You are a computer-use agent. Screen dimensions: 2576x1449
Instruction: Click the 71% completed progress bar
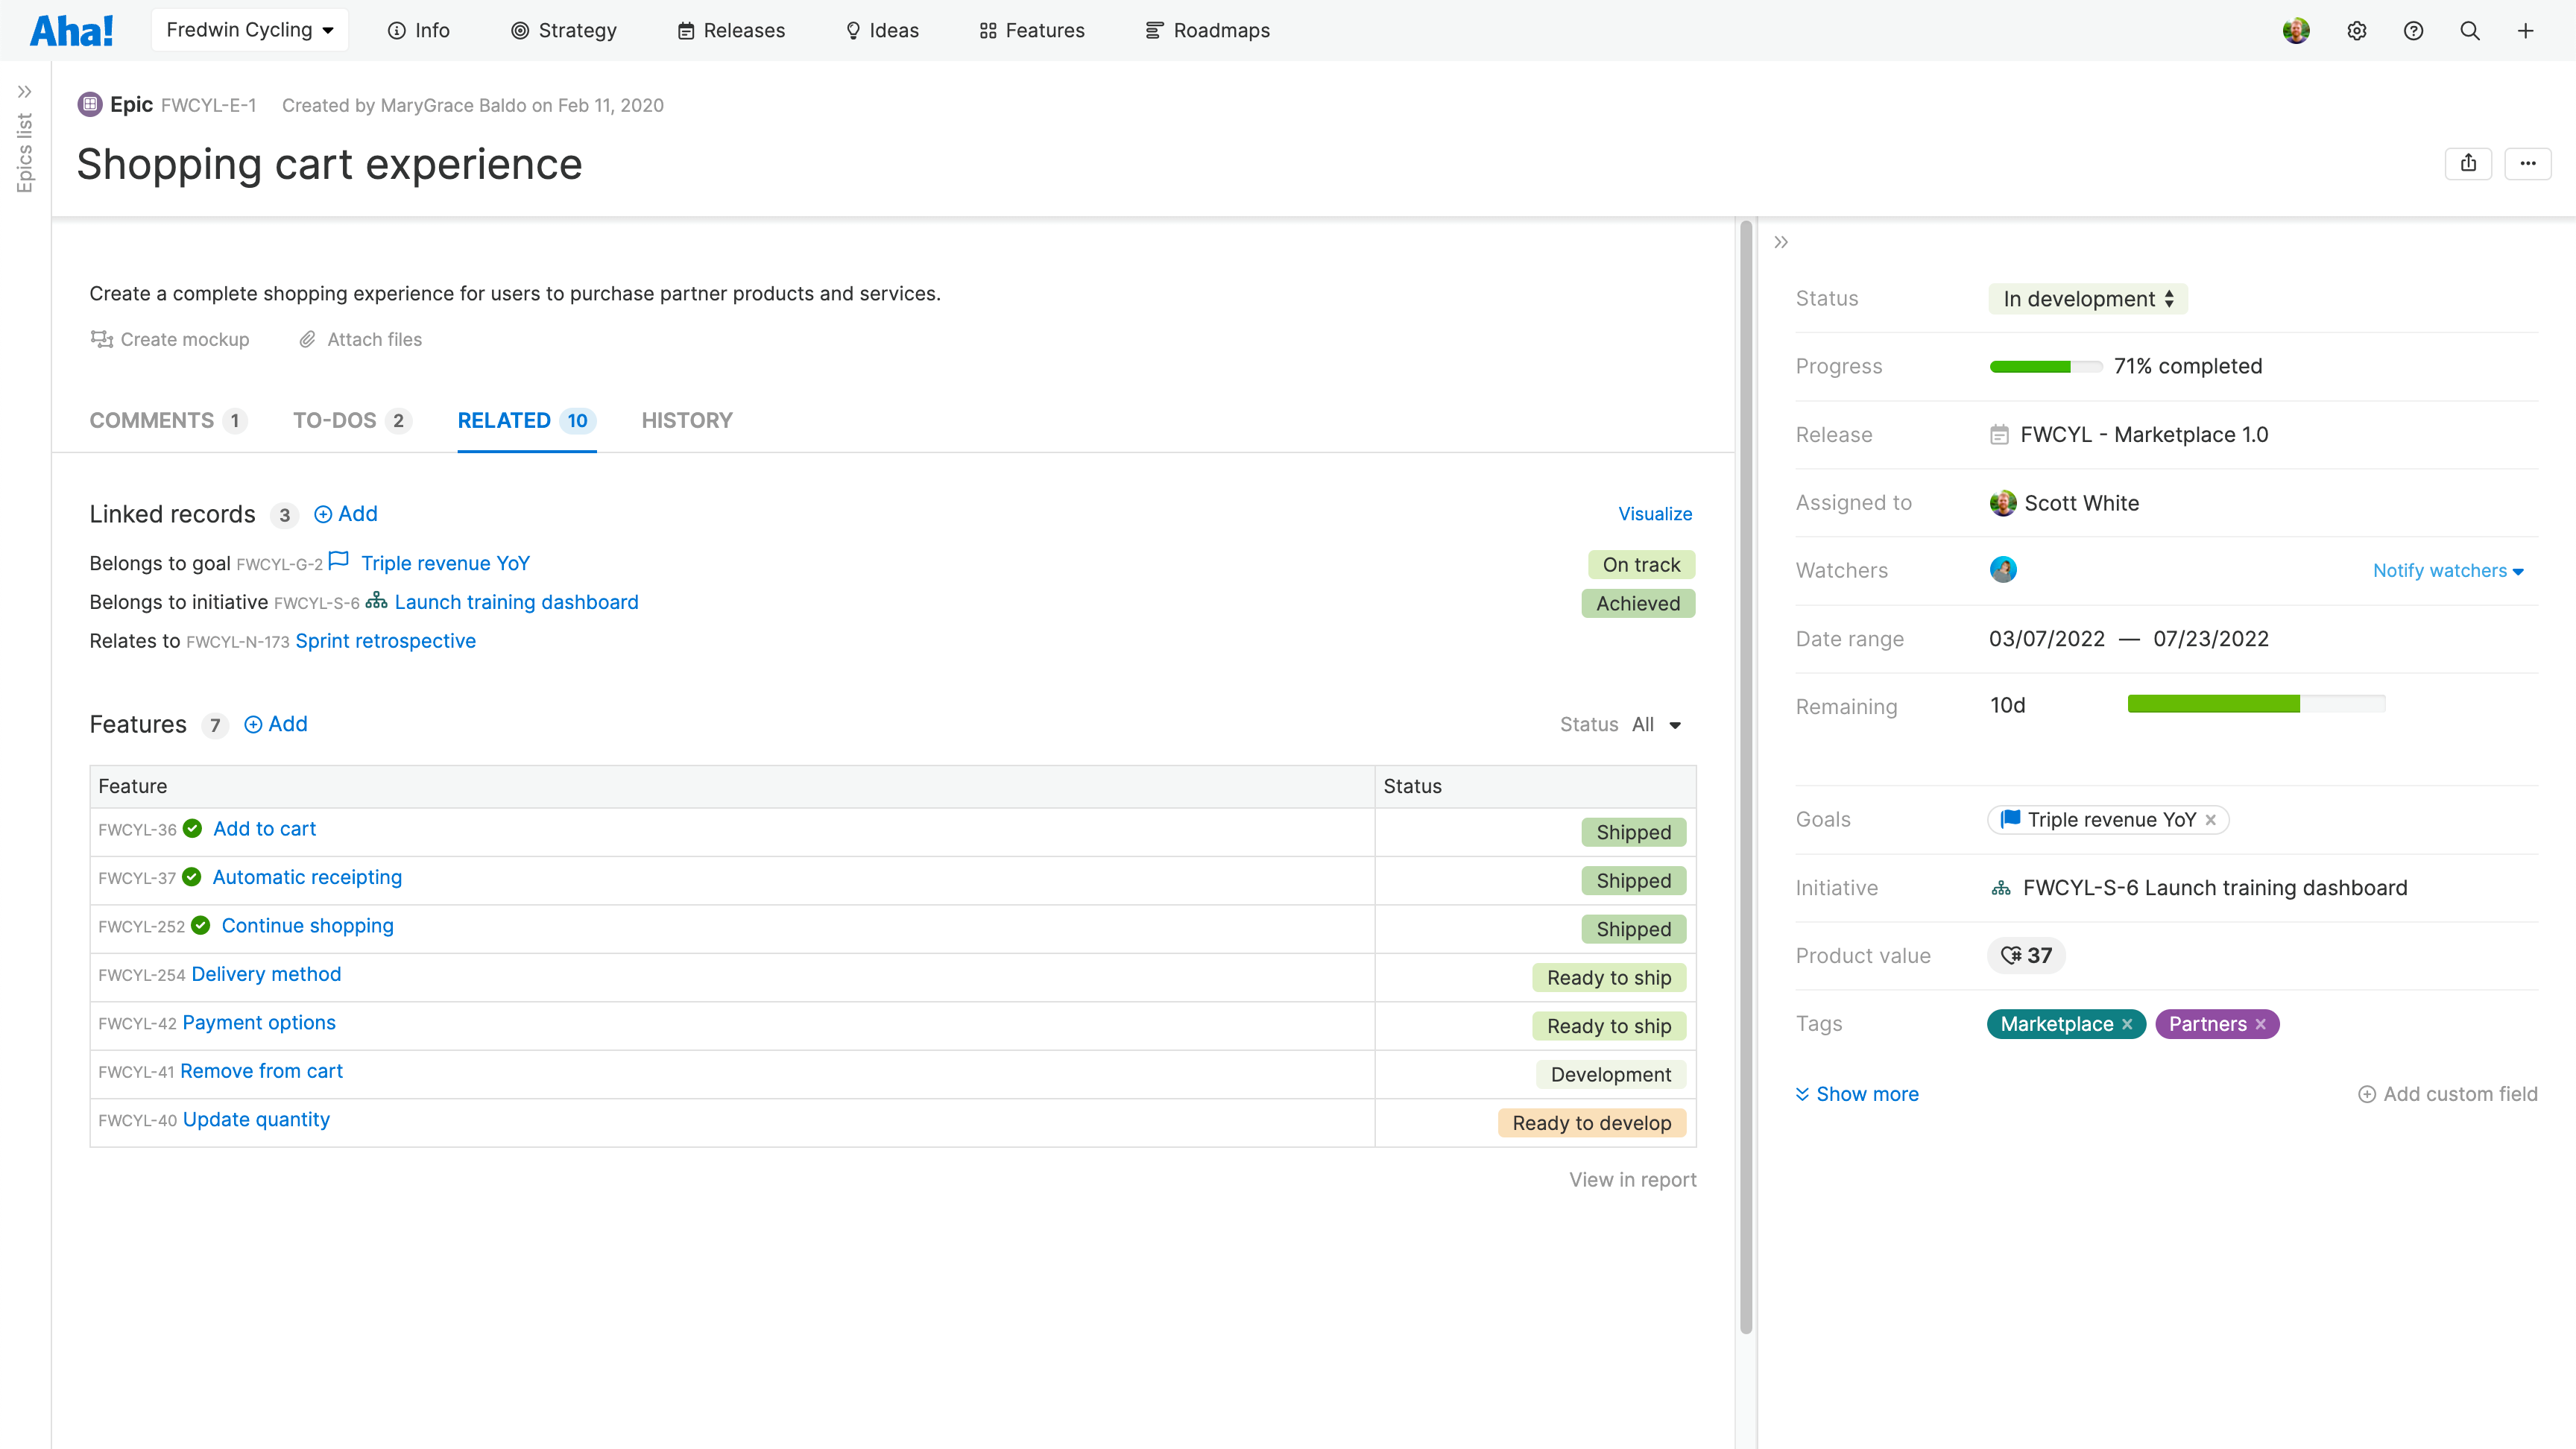(x=2044, y=366)
